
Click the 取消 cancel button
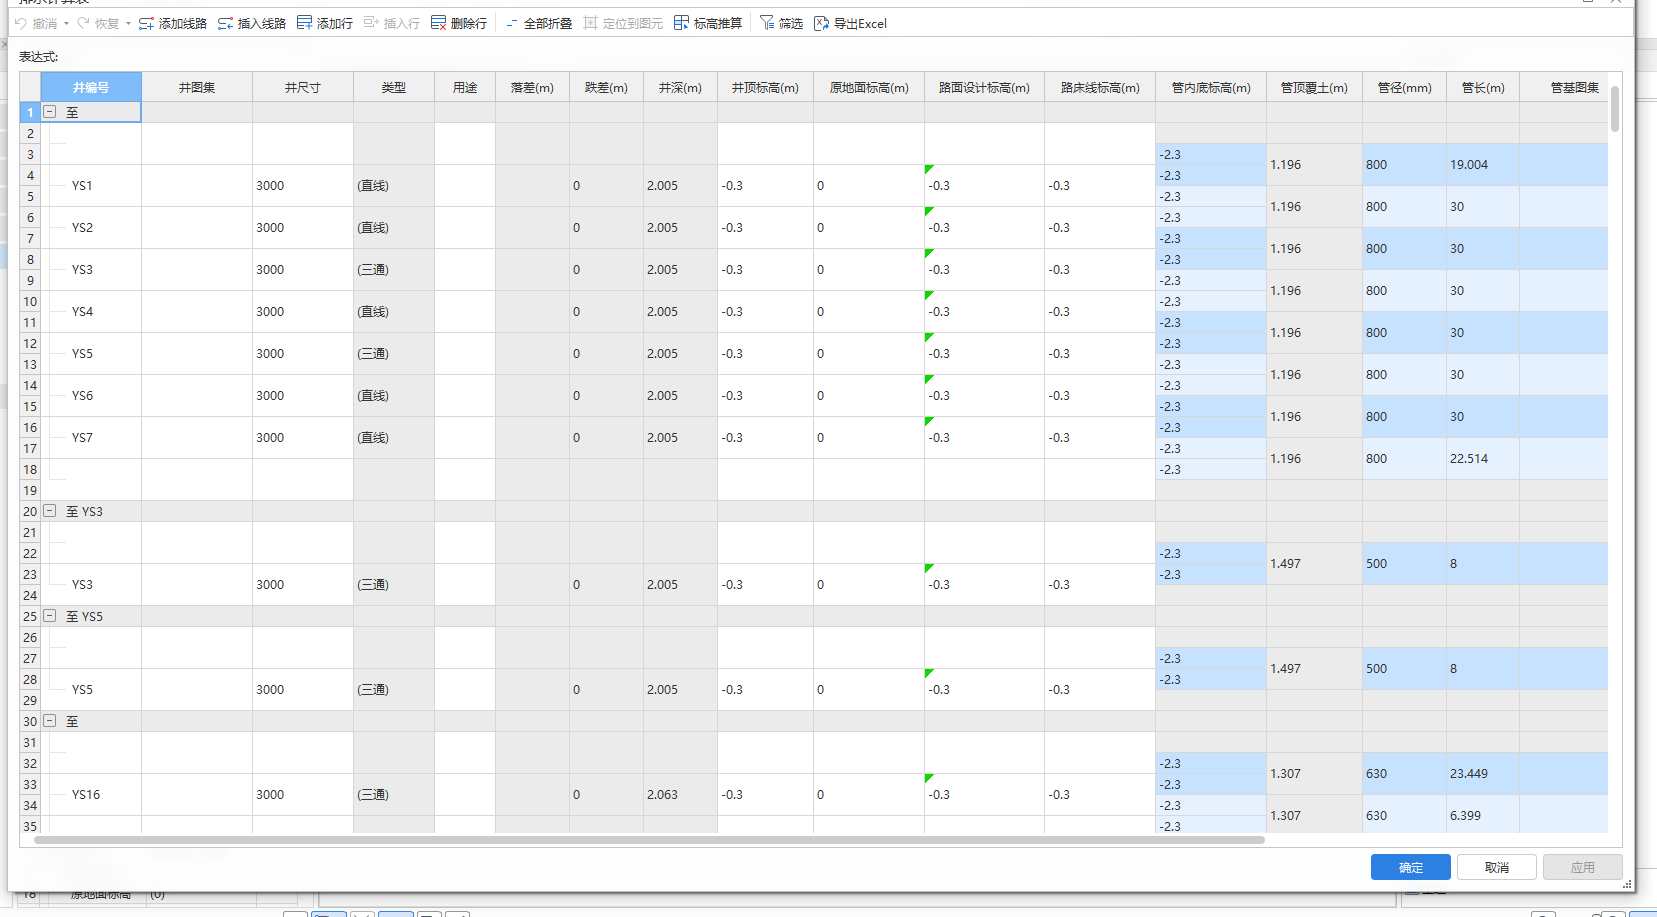tap(1497, 867)
